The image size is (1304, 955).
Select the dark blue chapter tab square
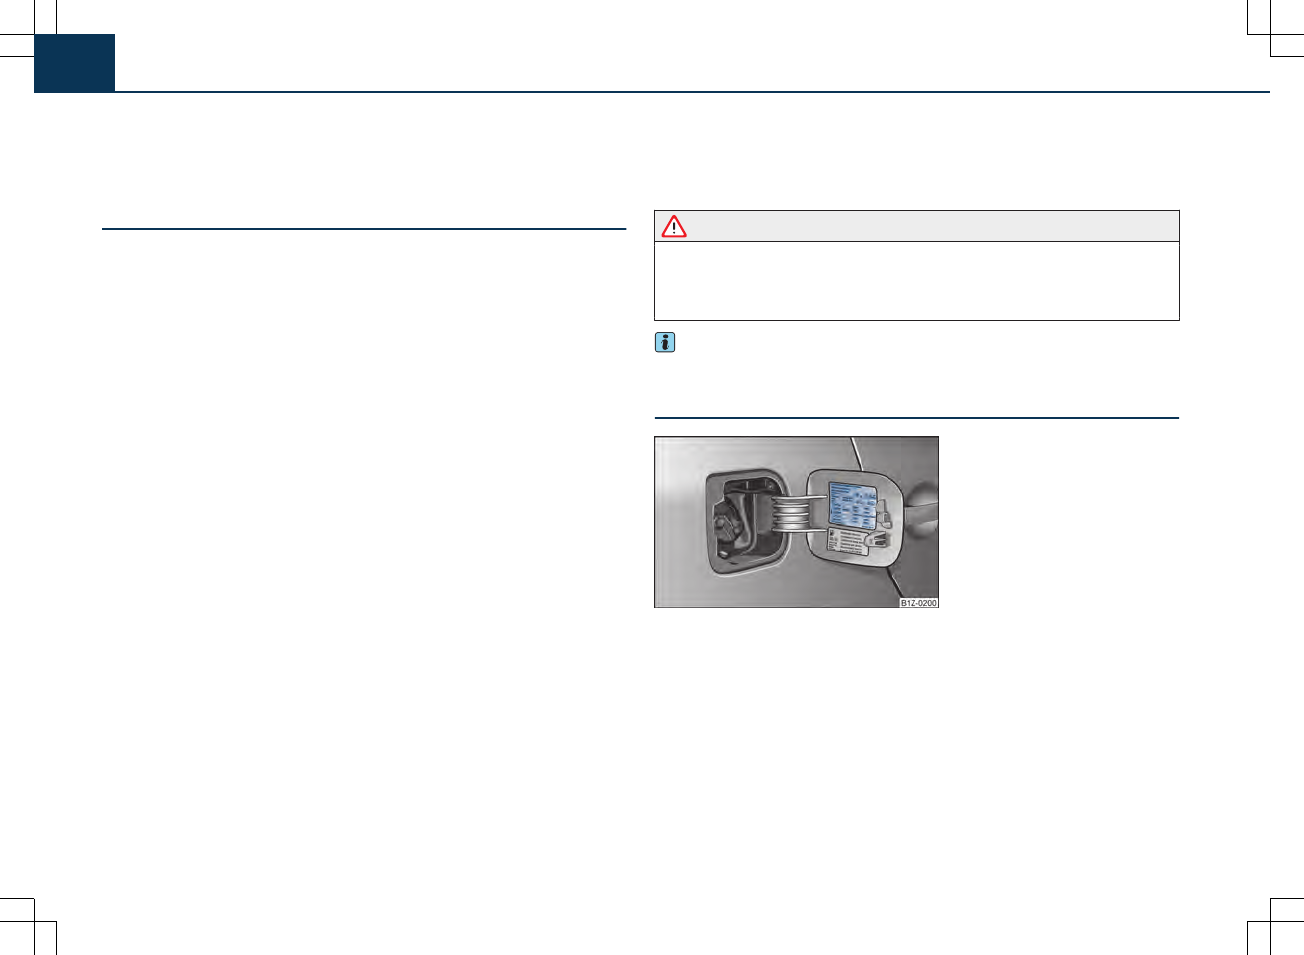click(x=75, y=63)
